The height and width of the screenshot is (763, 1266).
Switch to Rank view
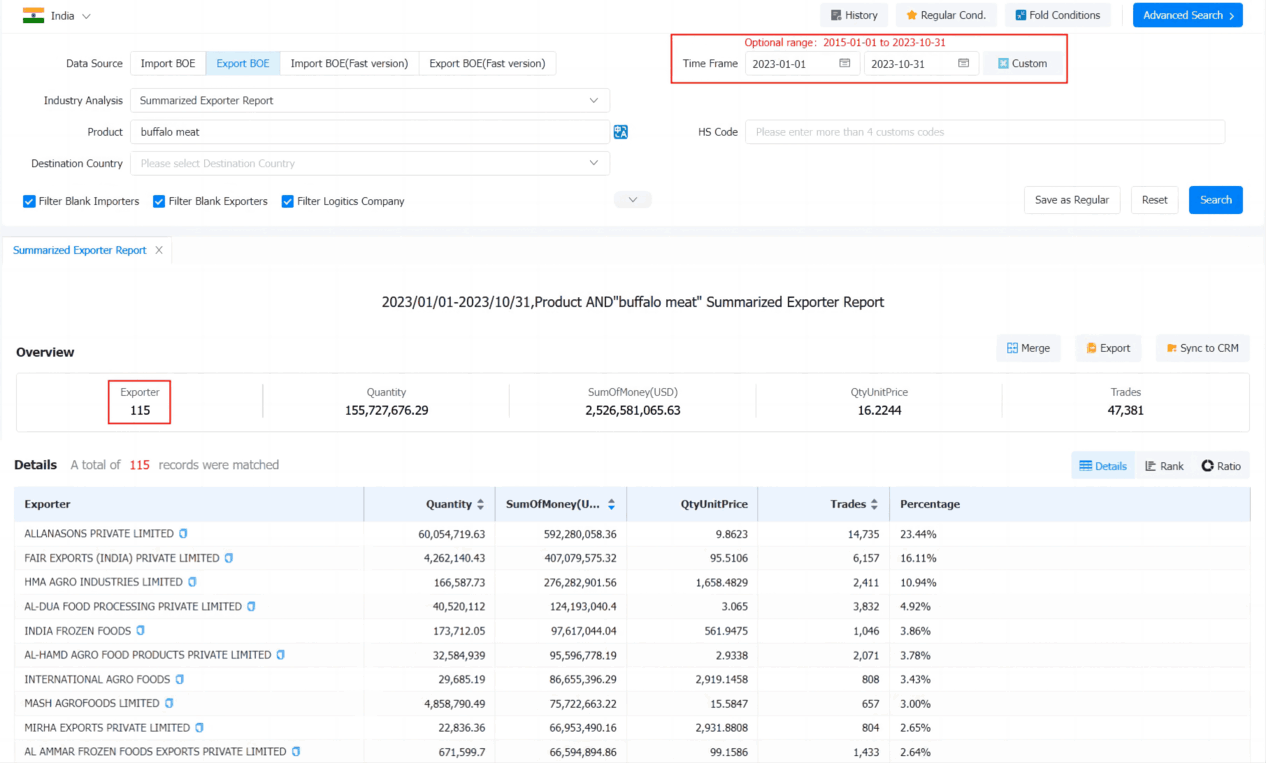pos(1164,466)
